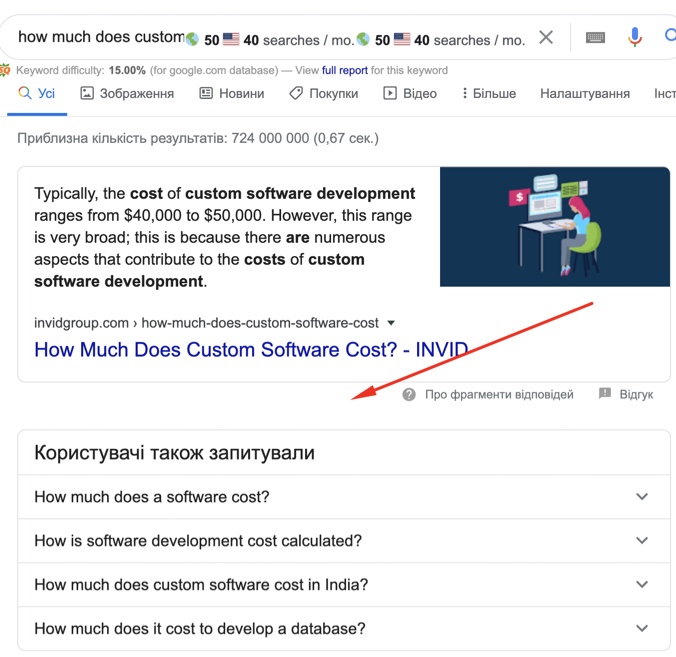This screenshot has width=676, height=657.
Task: Open 'How Much Does Custom Software Cost? - INVID' result
Action: [251, 350]
